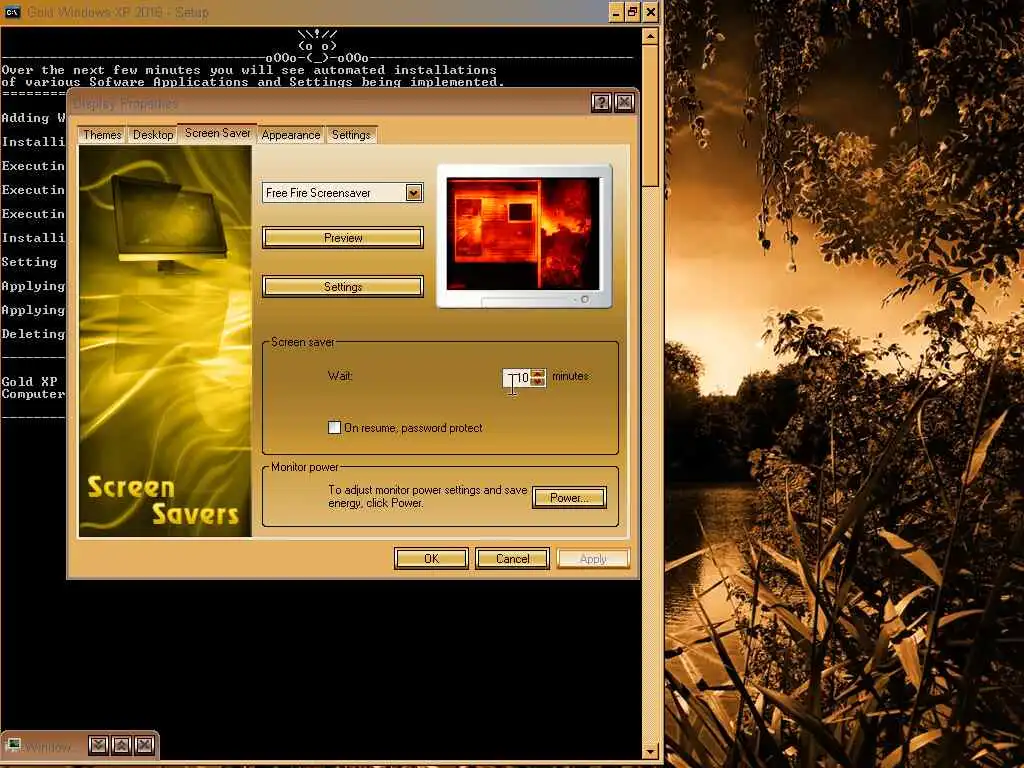Image resolution: width=1024 pixels, height=768 pixels.
Task: Open the Appearance tab
Action: click(x=291, y=135)
